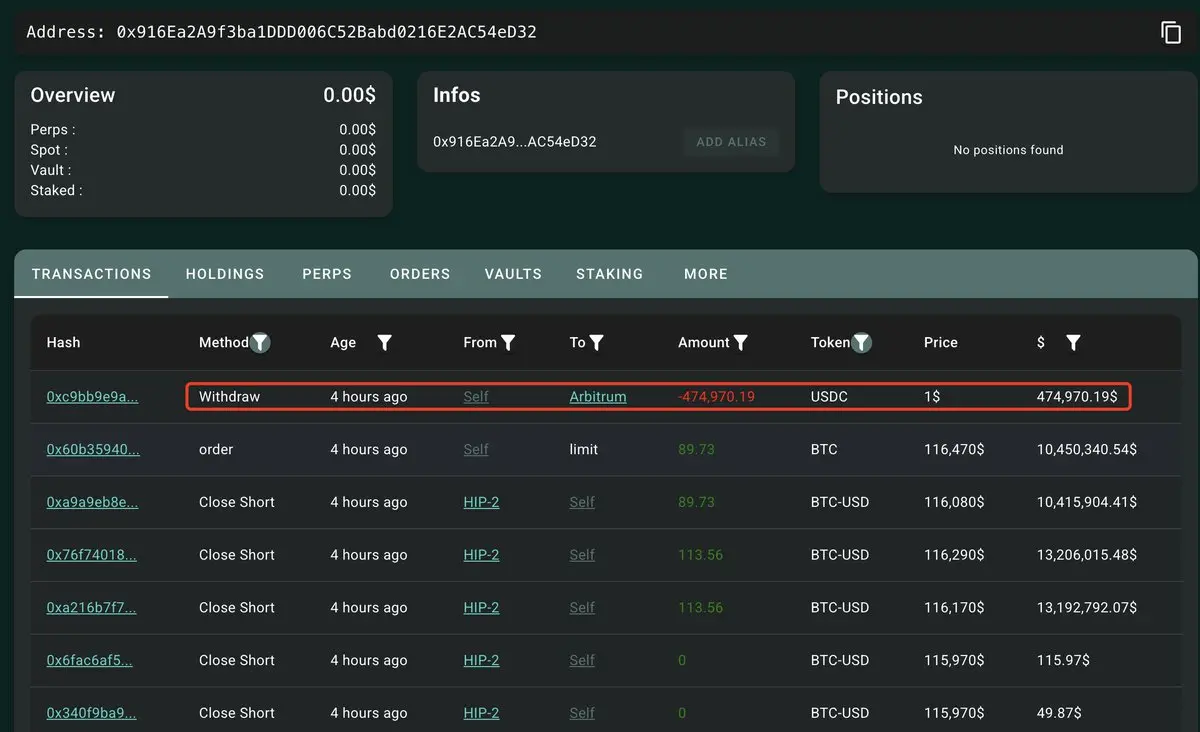This screenshot has height=732, width=1200.
Task: Go to the Vaults tab
Action: (513, 274)
